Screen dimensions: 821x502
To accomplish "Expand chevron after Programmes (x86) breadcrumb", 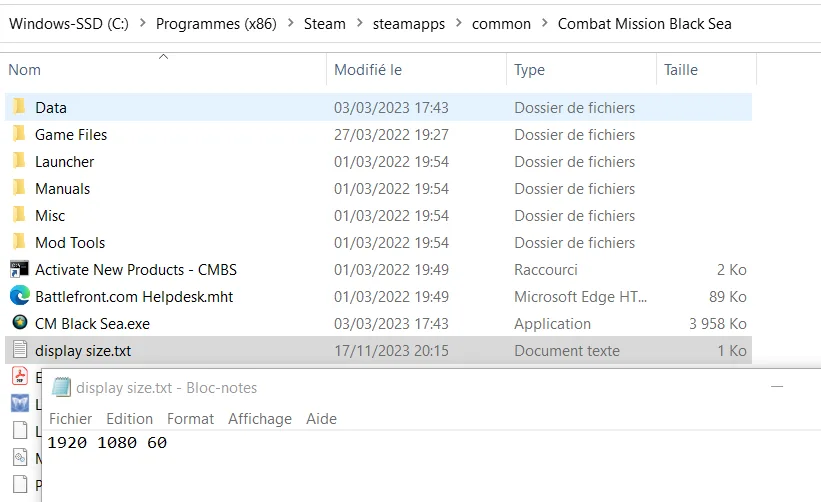I will coord(291,24).
